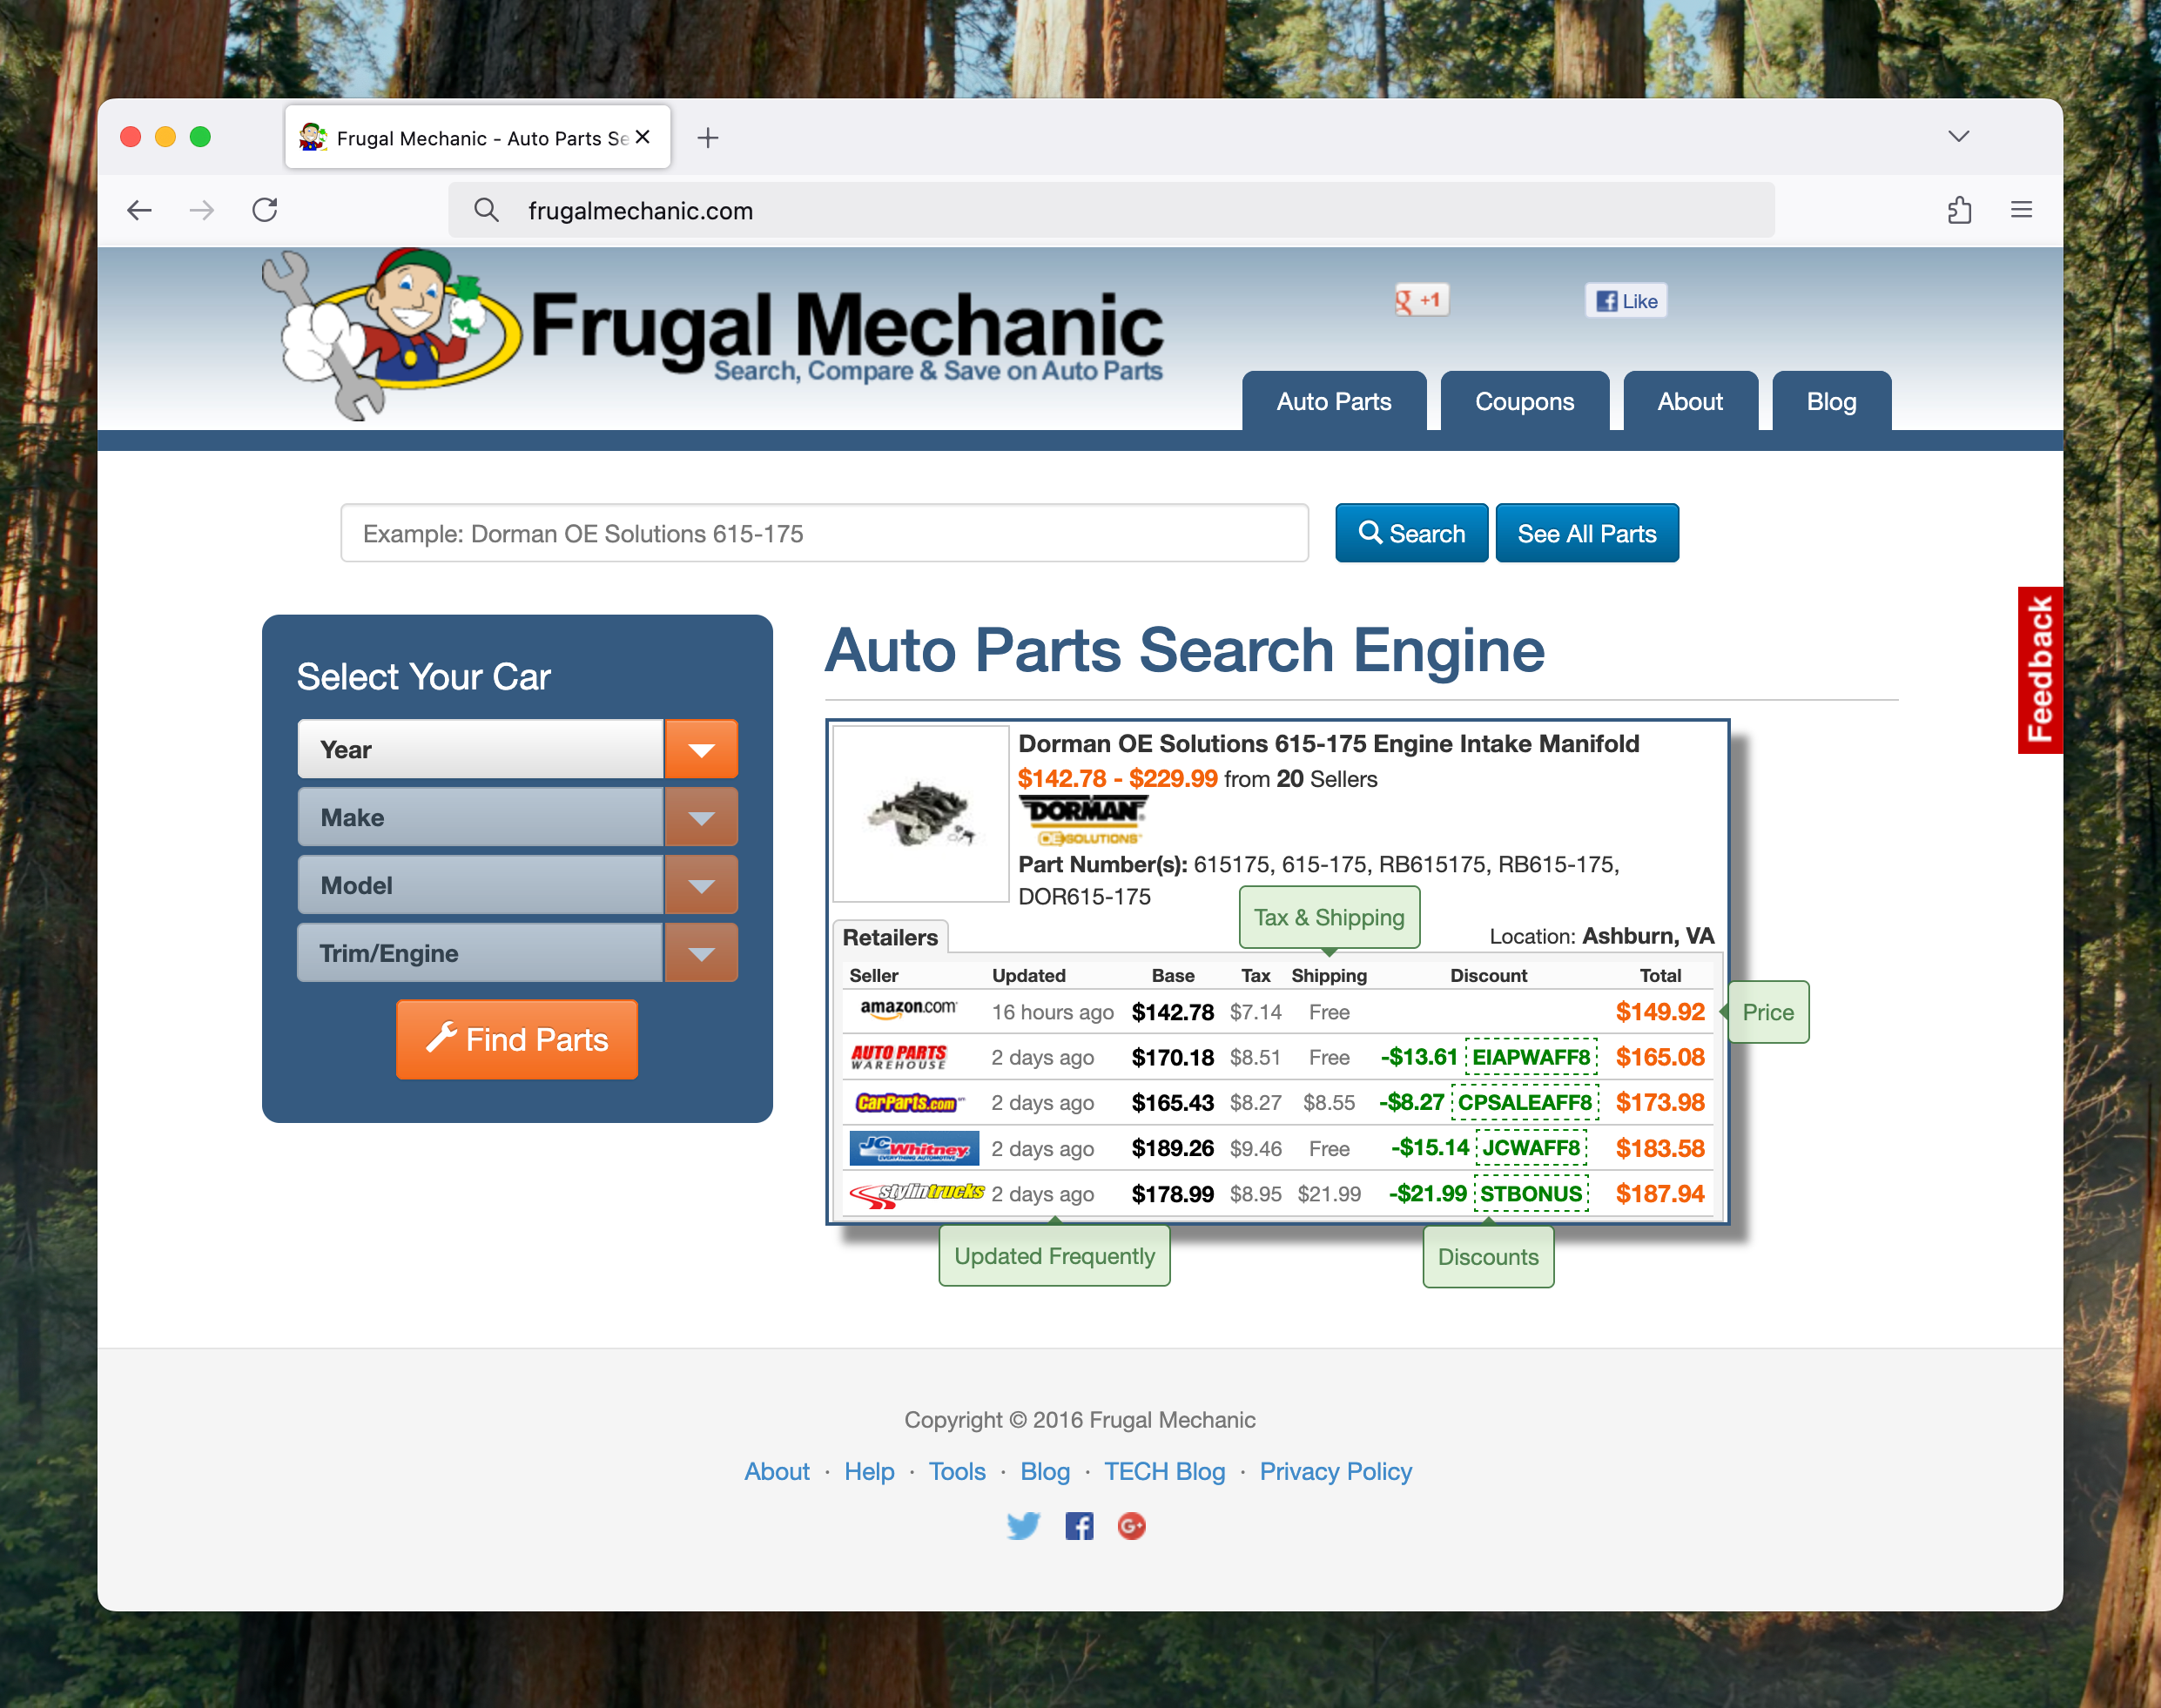Click the amazon.com seller logo
This screenshot has width=2161, height=1708.
(x=909, y=1009)
